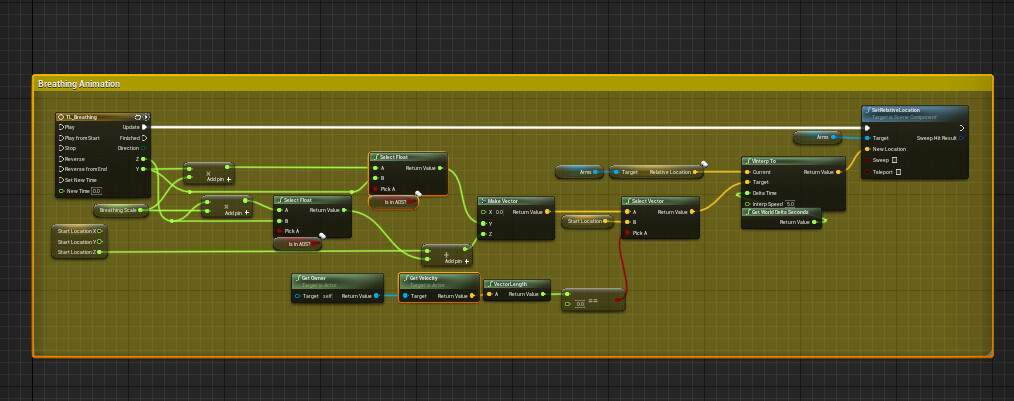Screen dimensions: 1014x401
Task: Click the Pick A pin on Select Vector
Action: [627, 233]
